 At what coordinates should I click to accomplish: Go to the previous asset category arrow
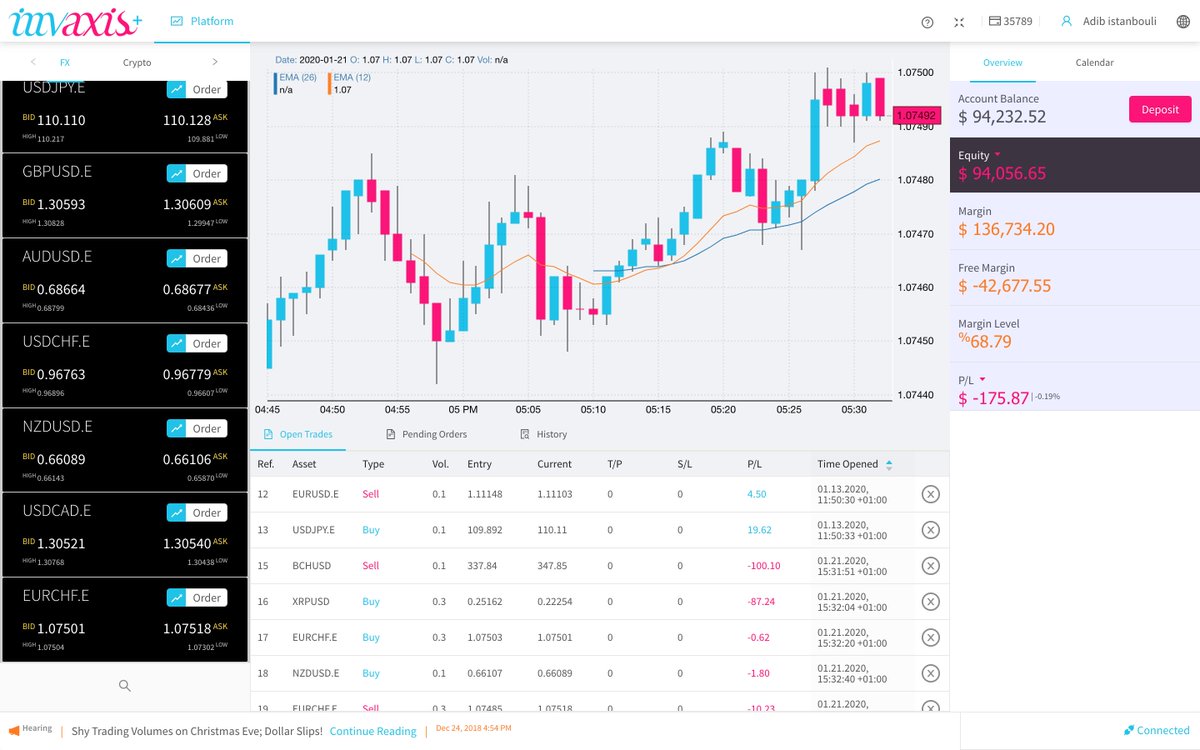point(34,62)
